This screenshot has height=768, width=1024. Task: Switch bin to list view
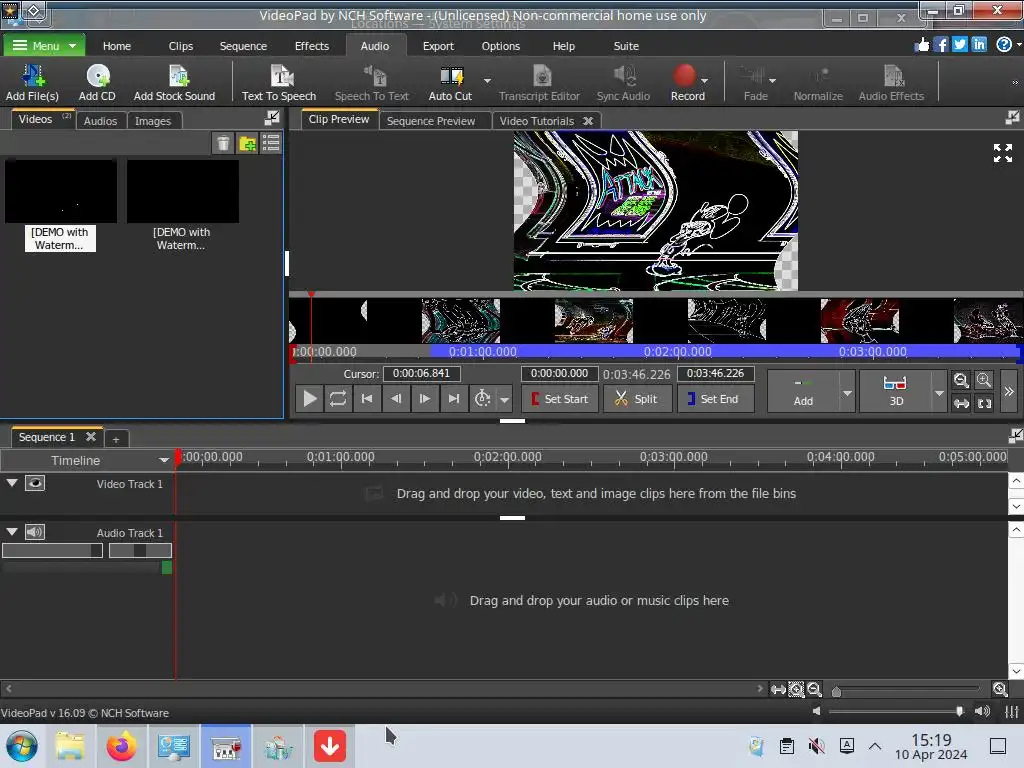pyautogui.click(x=271, y=143)
